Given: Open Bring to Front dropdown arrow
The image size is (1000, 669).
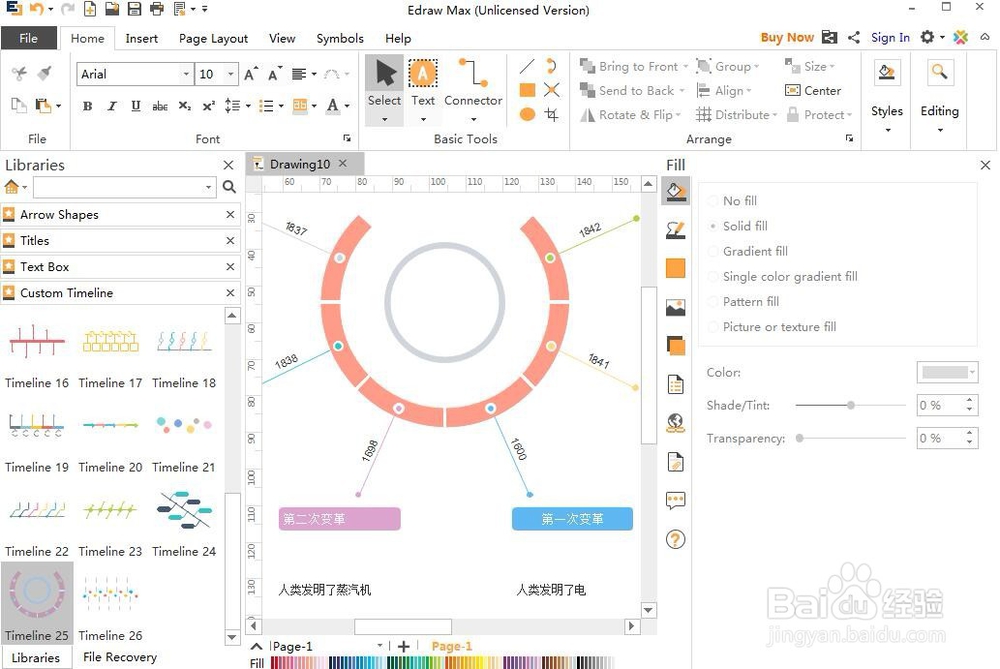Looking at the screenshot, I should tap(686, 66).
